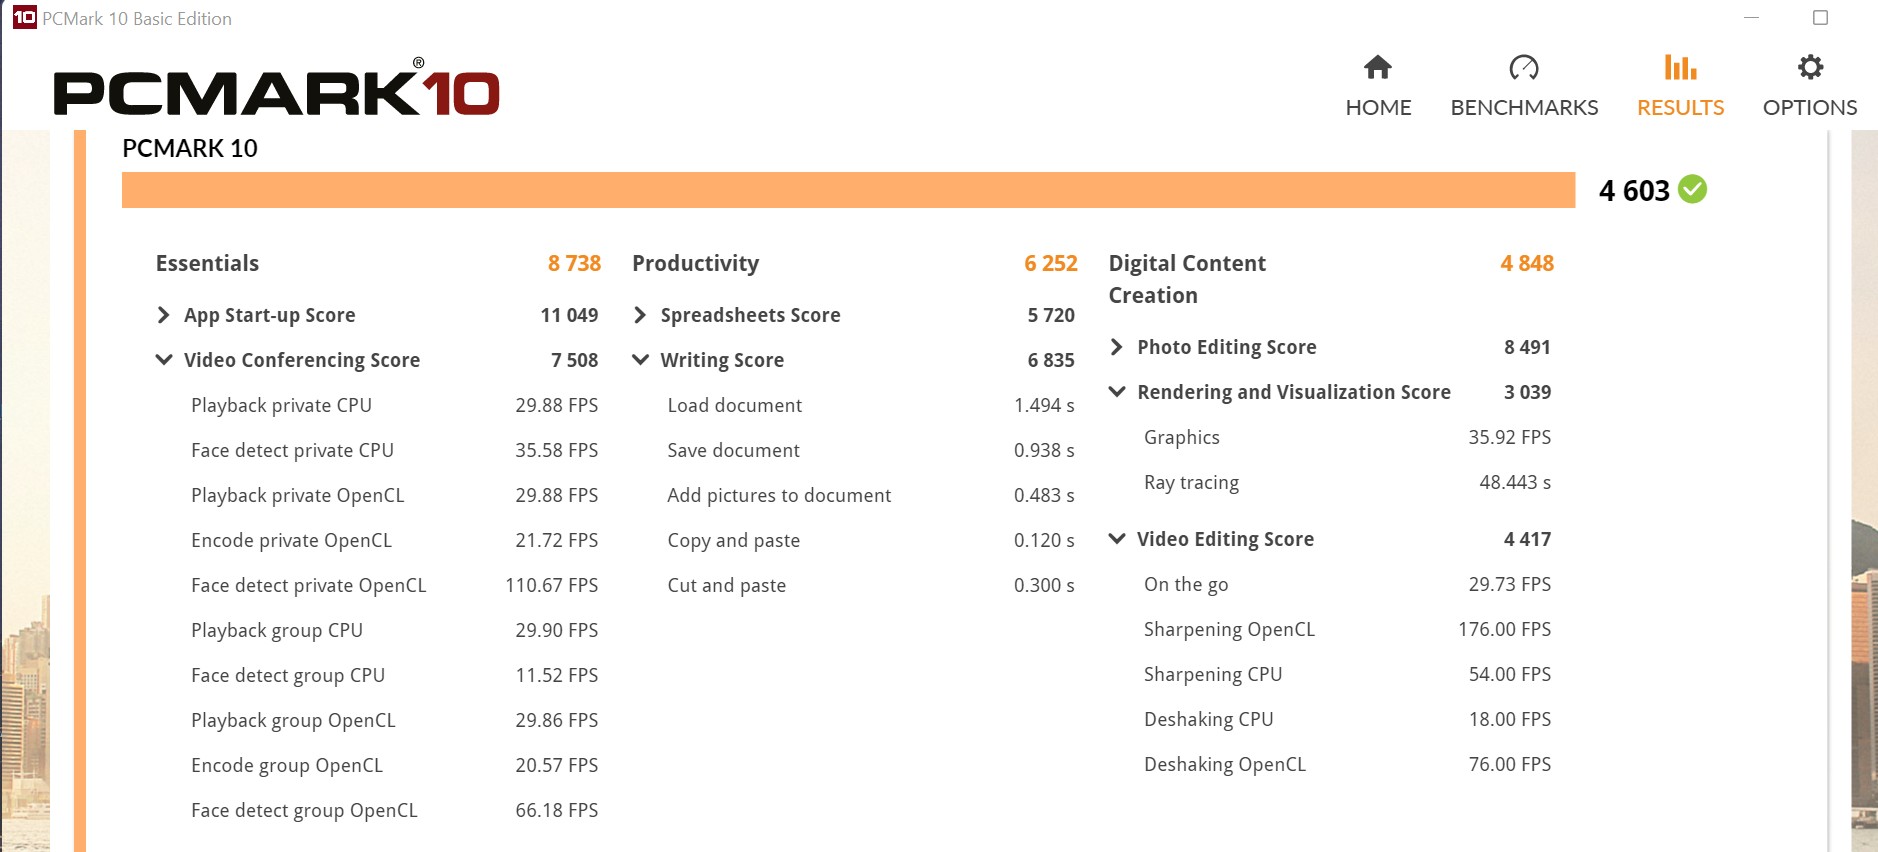Click the Load document row
The height and width of the screenshot is (852, 1878).
coord(871,405)
